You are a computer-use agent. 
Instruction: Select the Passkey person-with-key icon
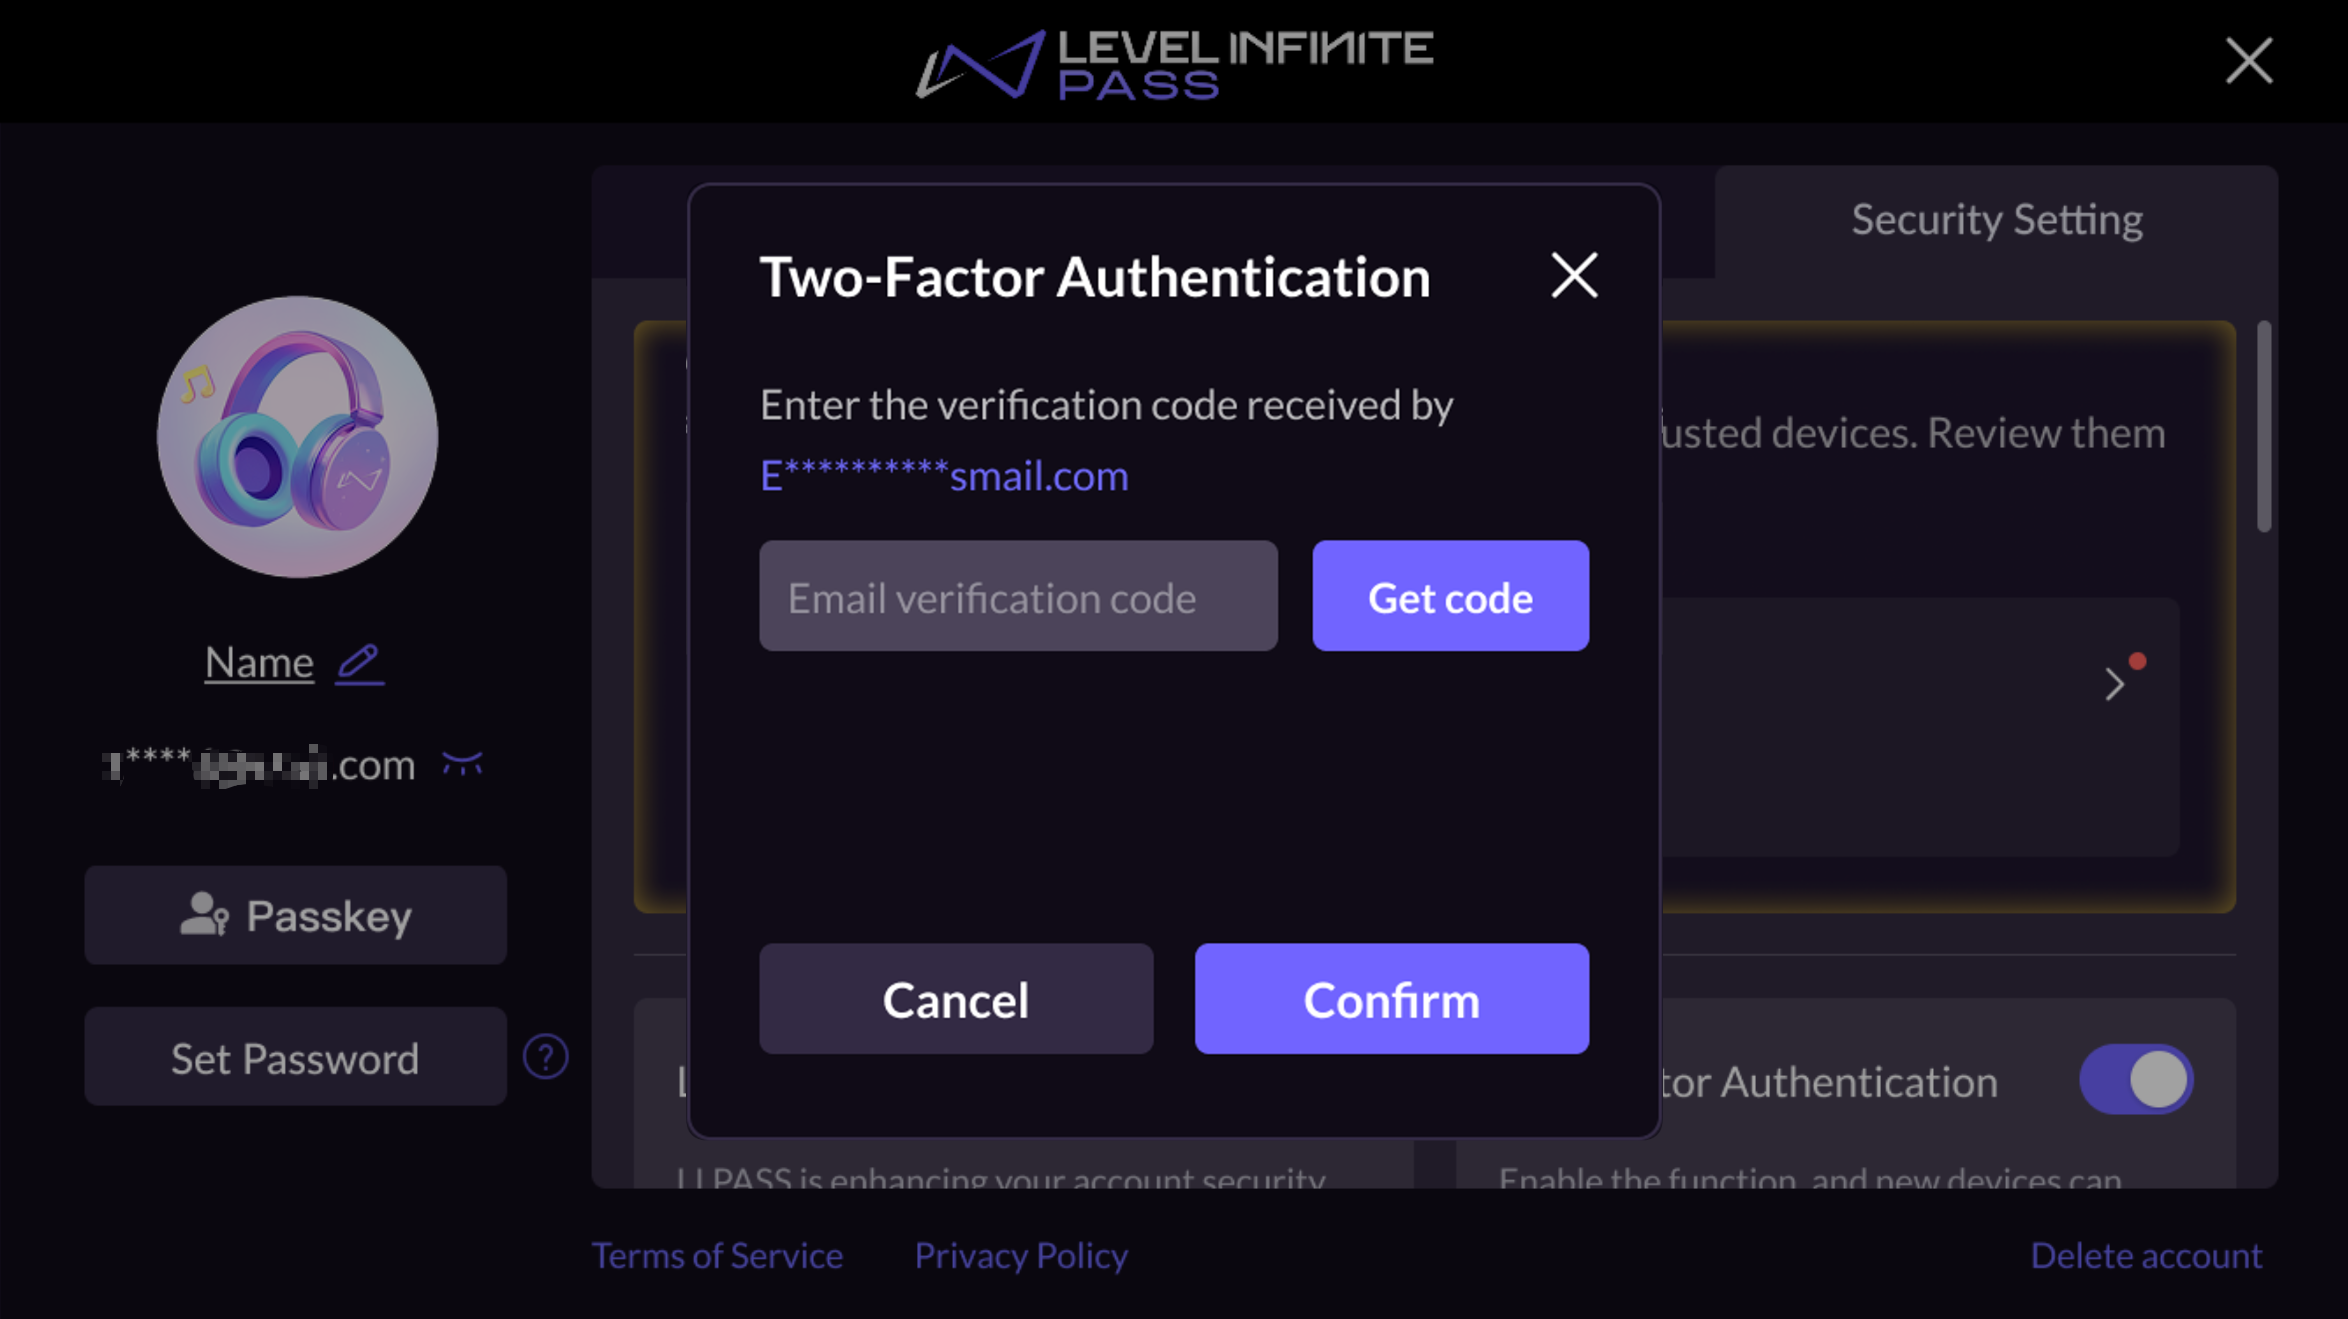(x=203, y=914)
